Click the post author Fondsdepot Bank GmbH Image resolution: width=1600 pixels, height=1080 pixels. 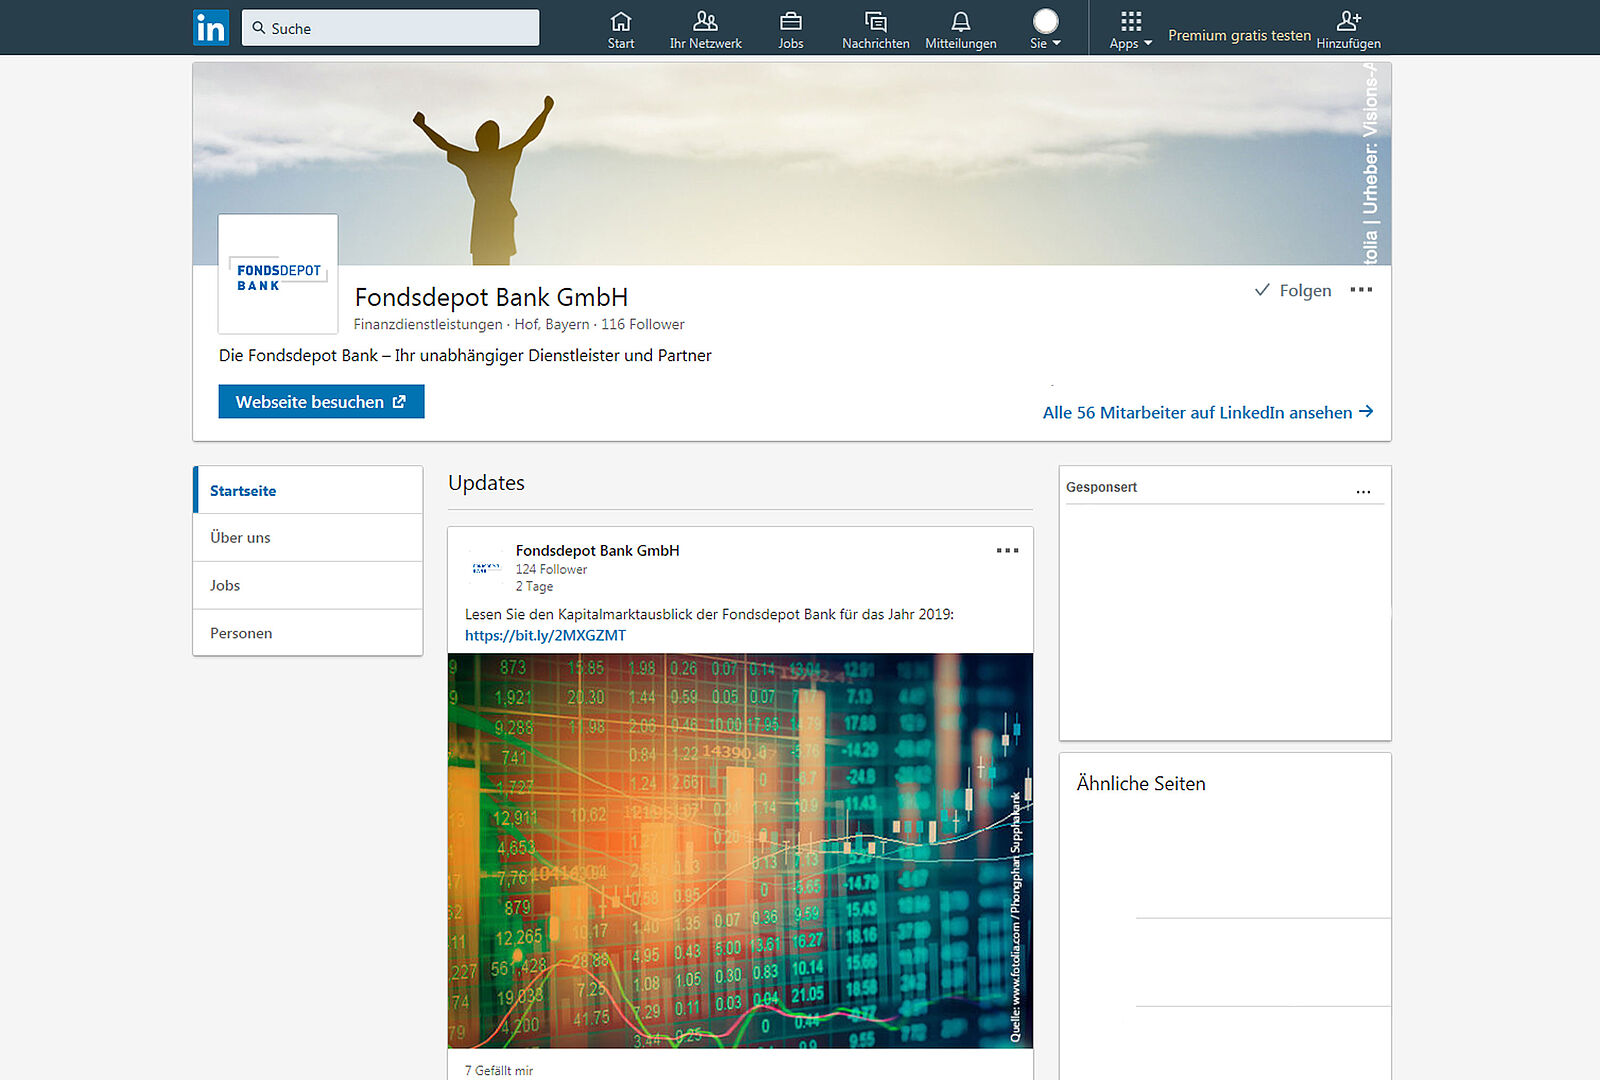[x=597, y=550]
